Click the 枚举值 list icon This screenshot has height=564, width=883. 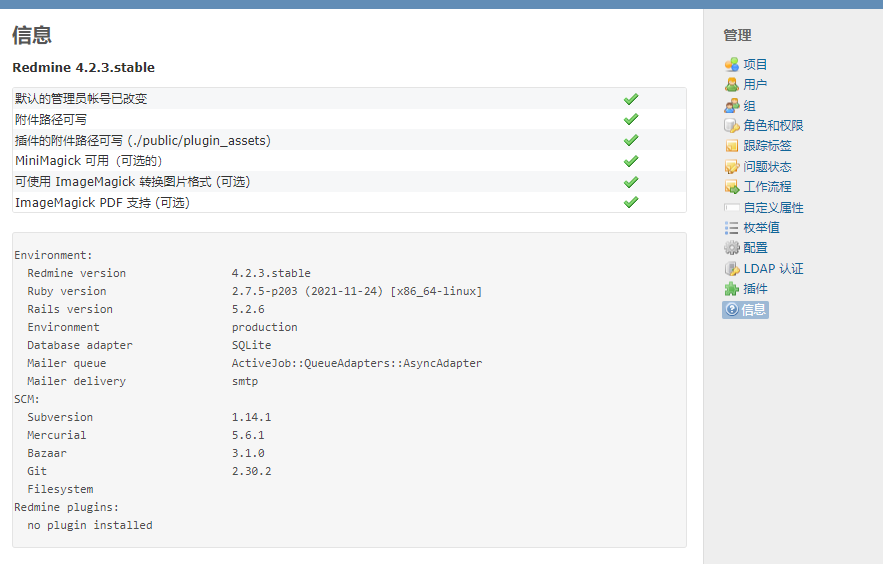(x=732, y=228)
